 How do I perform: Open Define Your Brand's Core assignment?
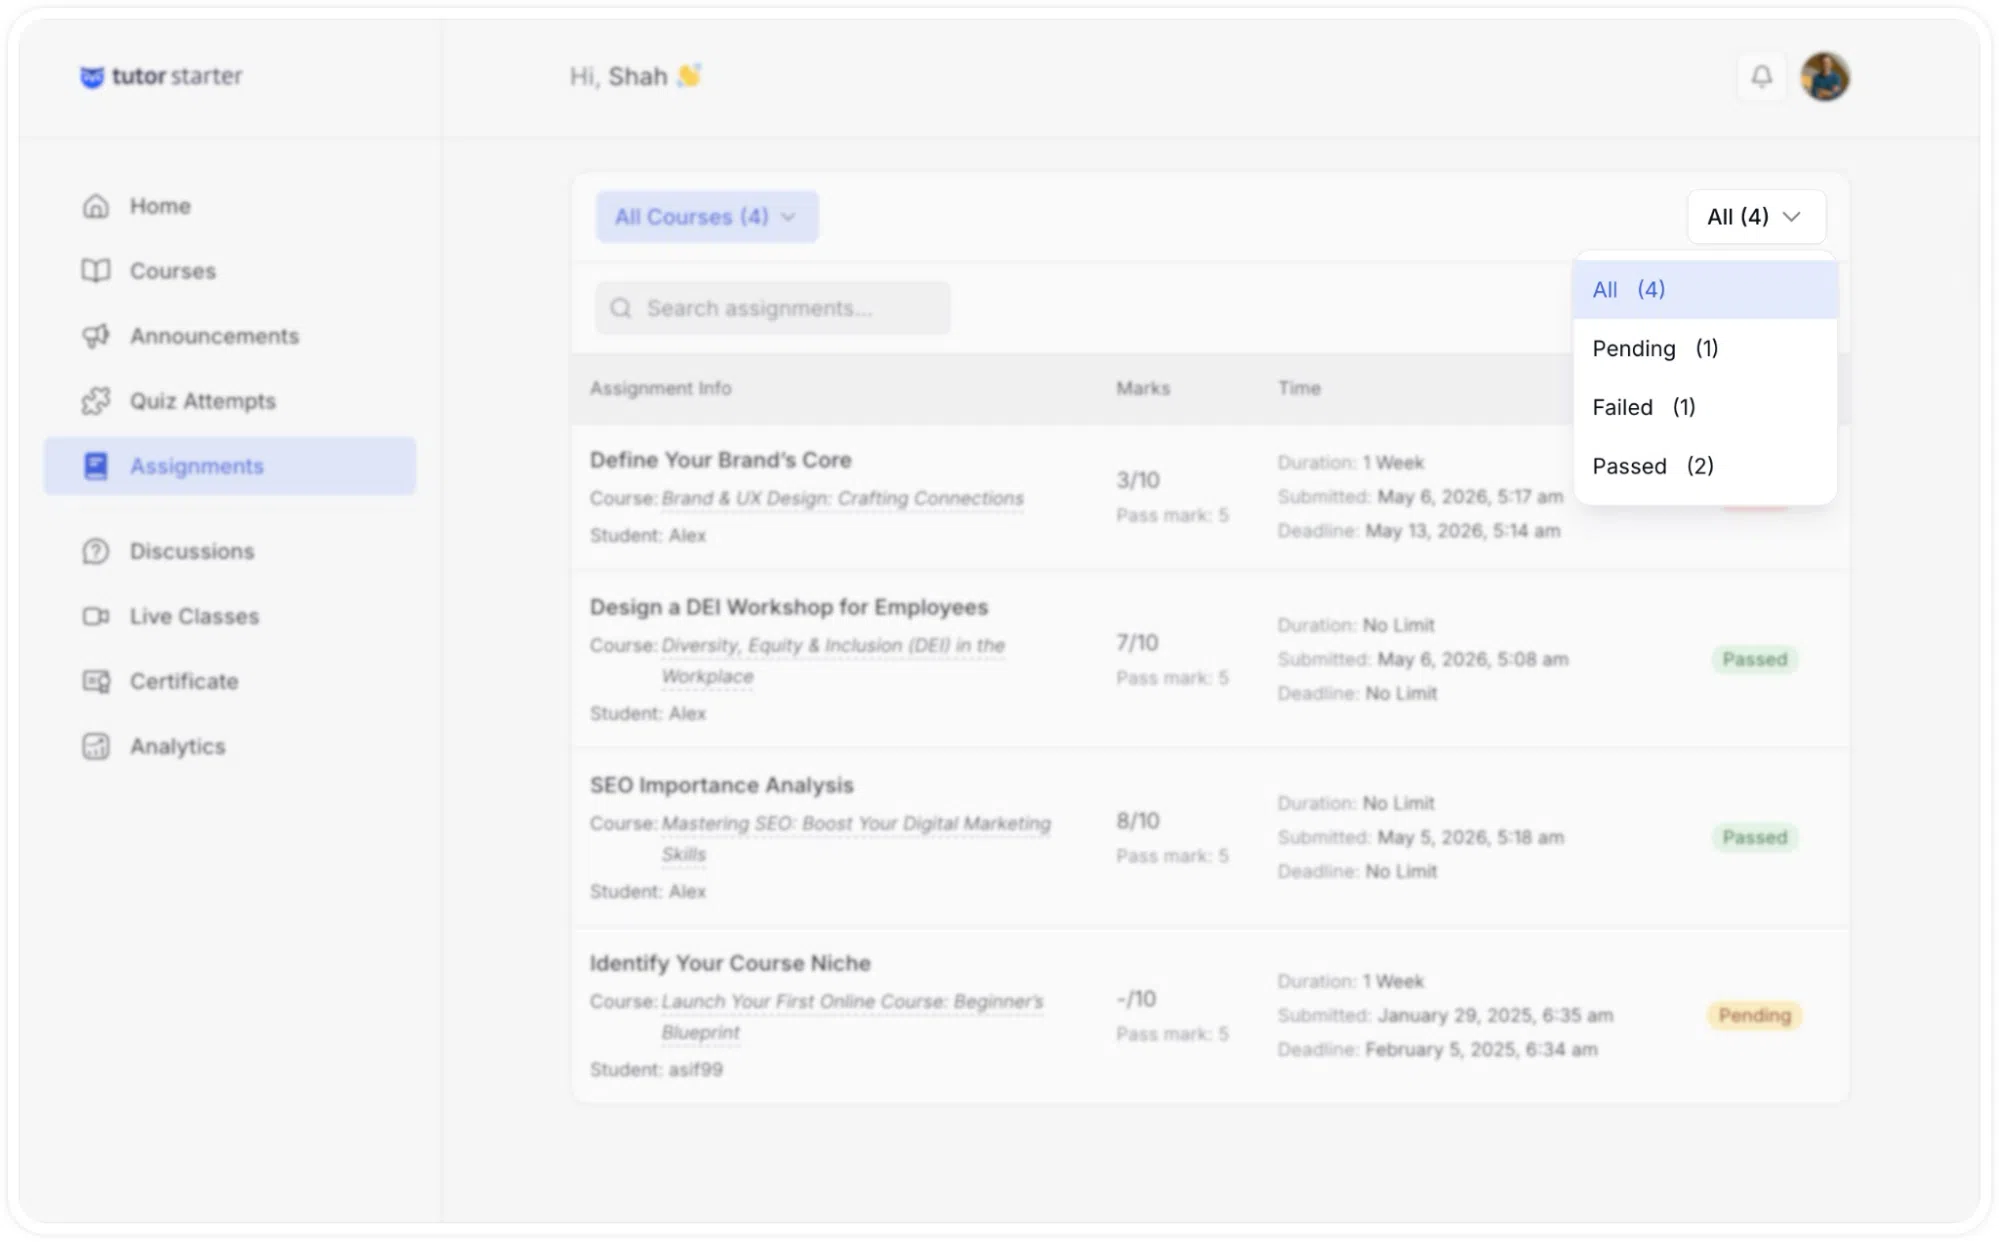point(721,460)
